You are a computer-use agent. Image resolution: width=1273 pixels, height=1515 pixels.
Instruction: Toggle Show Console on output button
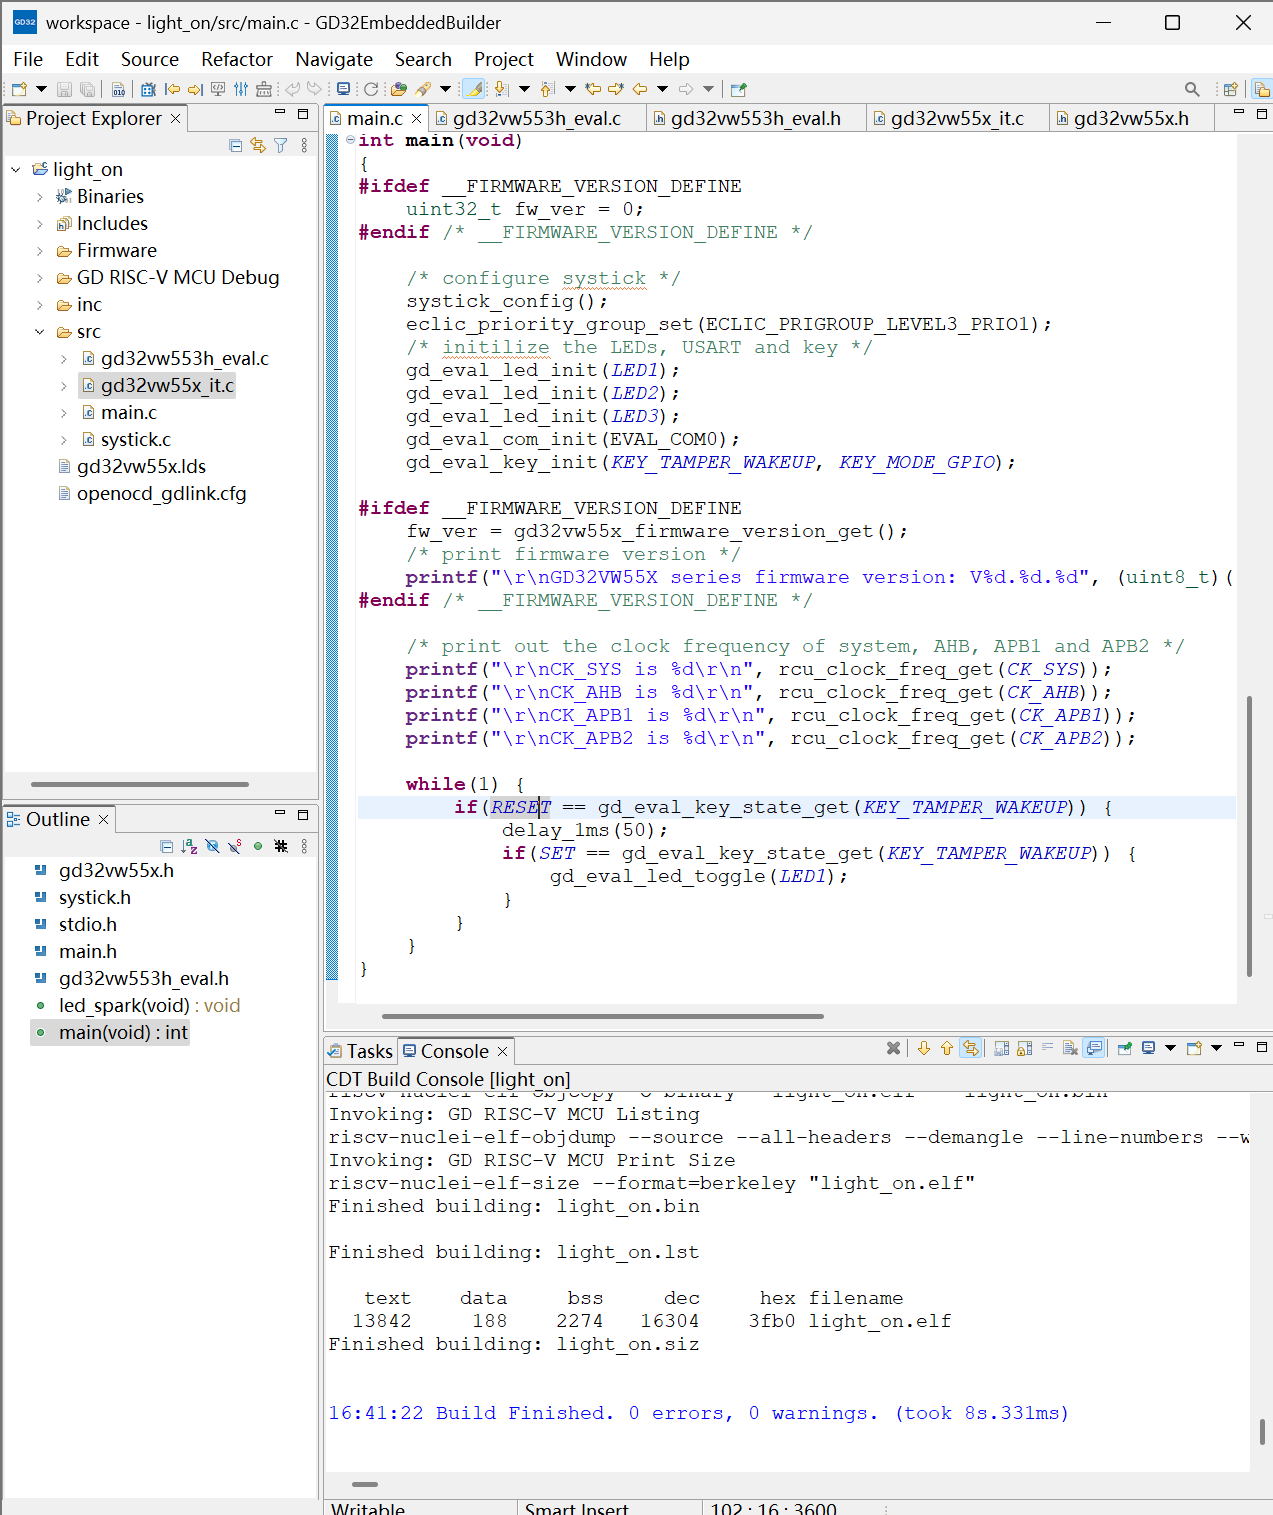click(x=1094, y=1048)
